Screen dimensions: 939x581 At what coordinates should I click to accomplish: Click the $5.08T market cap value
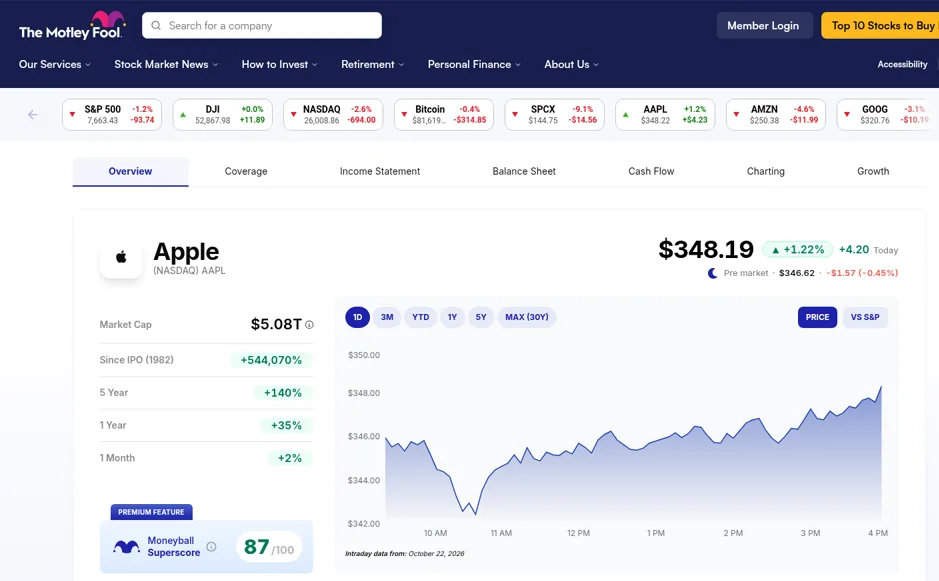[276, 324]
